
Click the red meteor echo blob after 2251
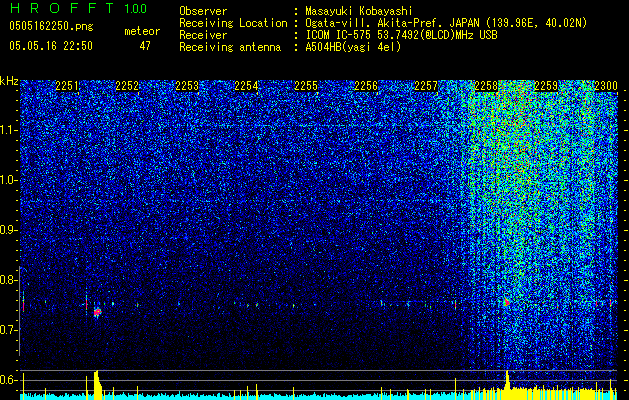(97, 312)
